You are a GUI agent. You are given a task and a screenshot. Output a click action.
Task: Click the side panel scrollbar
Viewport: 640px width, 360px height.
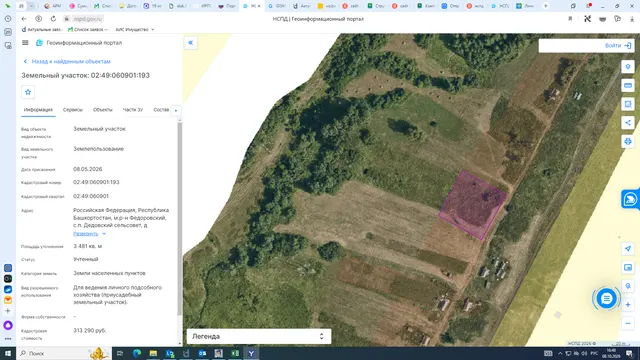180,218
